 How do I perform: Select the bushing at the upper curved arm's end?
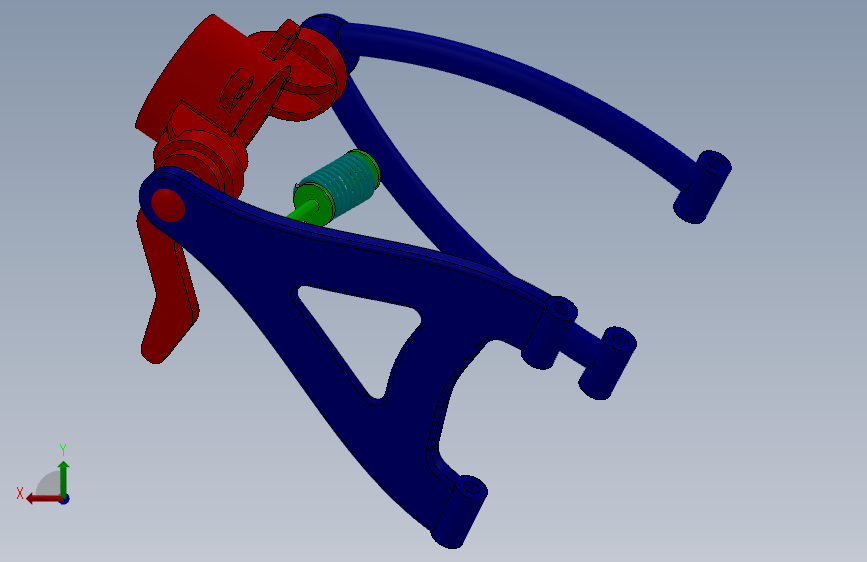[703, 187]
